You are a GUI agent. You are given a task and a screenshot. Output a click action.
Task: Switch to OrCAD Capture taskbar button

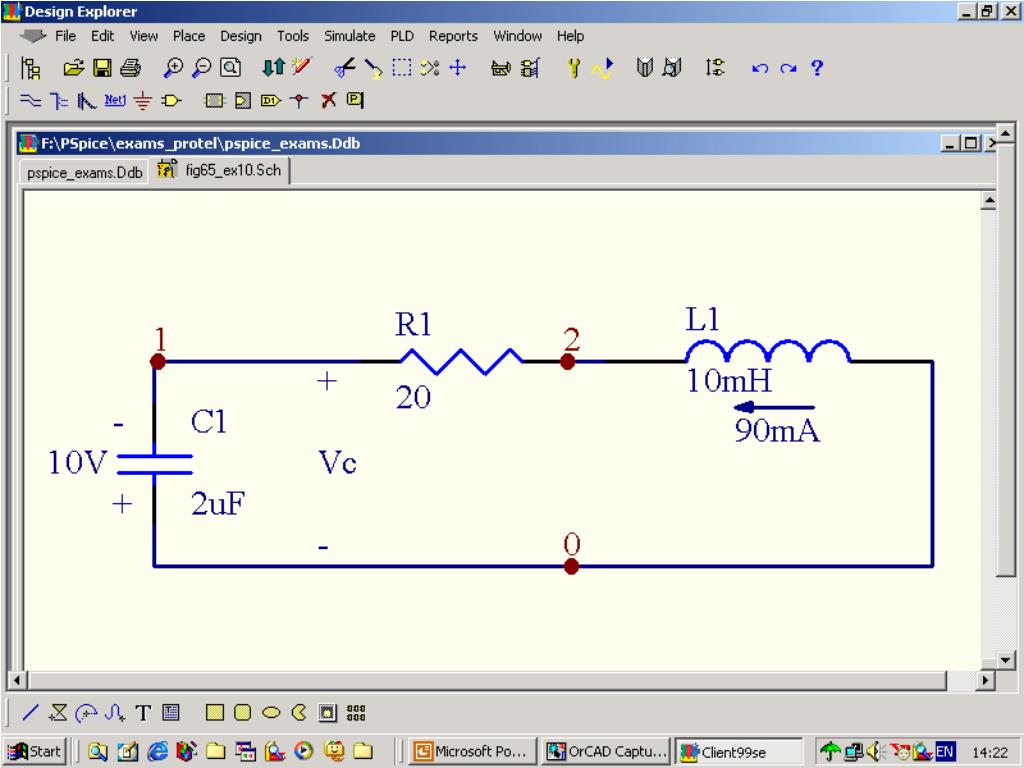(607, 752)
